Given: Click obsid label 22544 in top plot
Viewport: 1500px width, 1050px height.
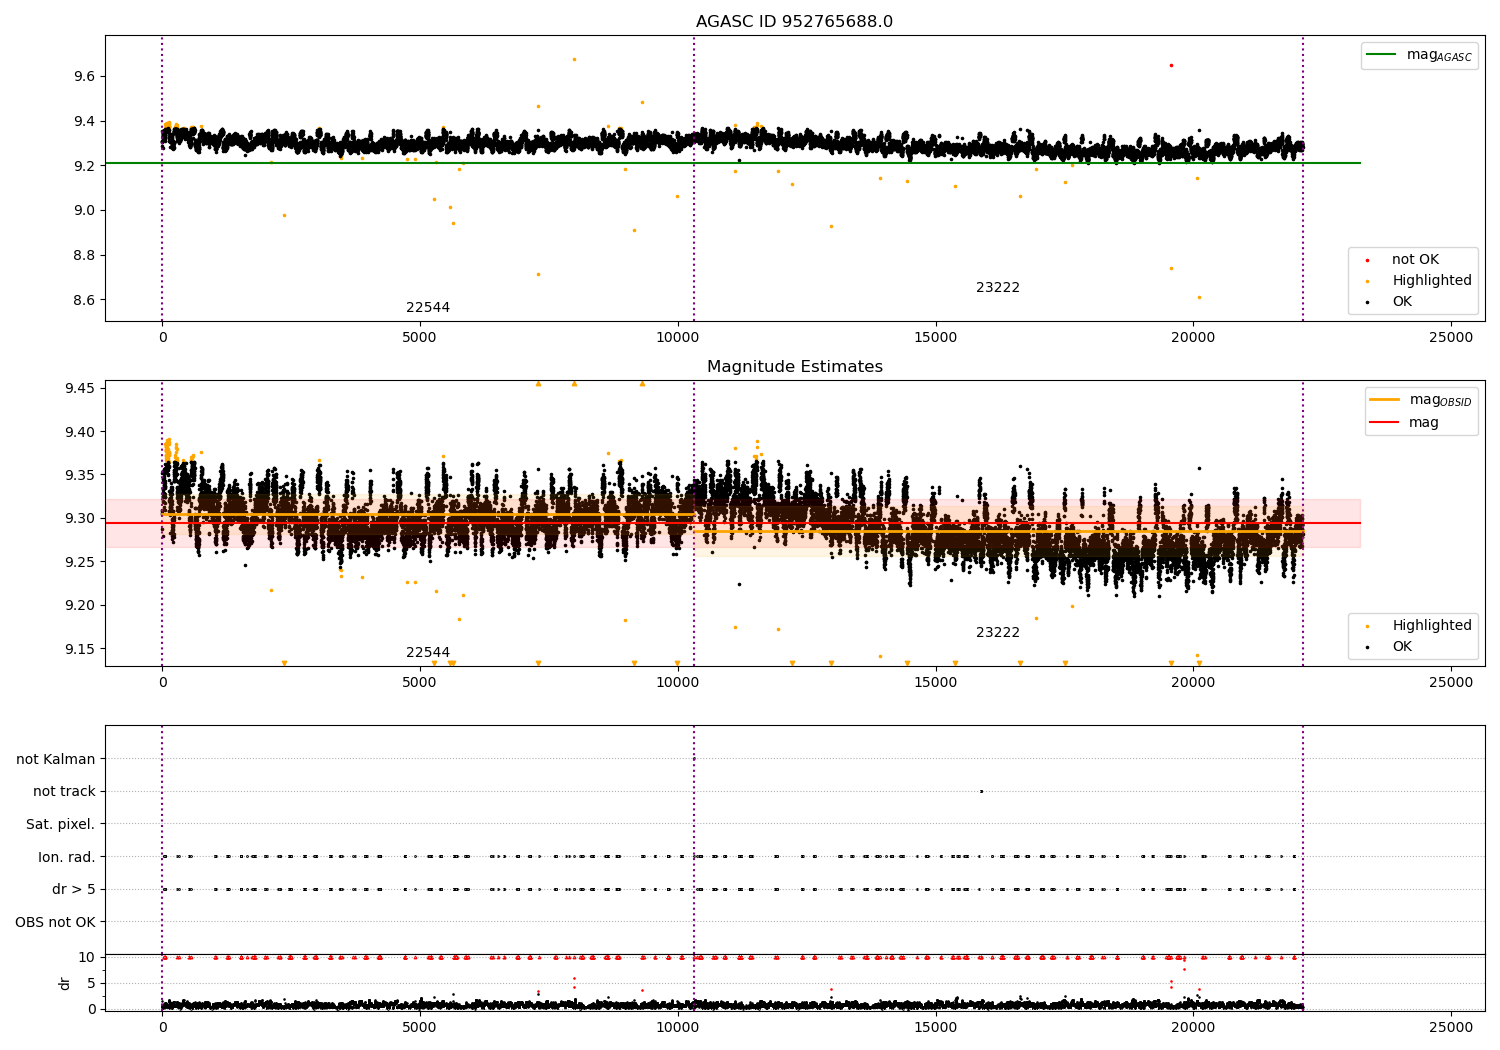Looking at the screenshot, I should click(x=428, y=308).
